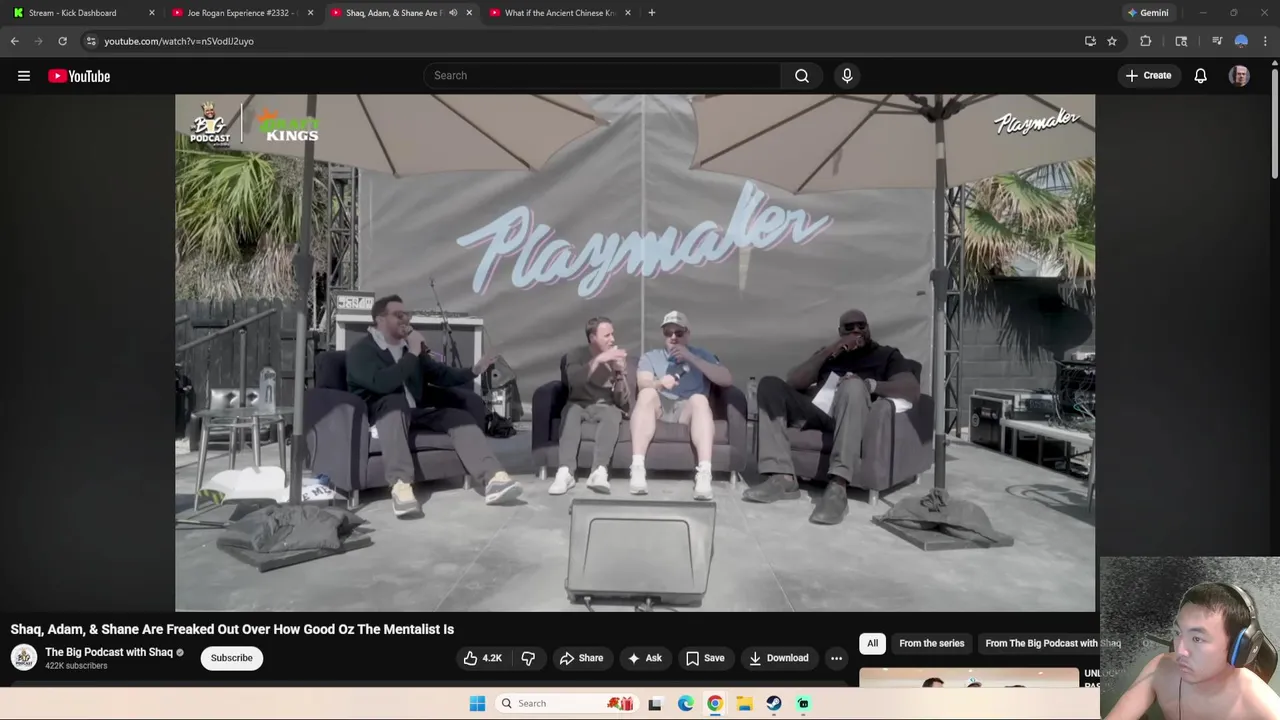Open the Chrome profile avatar
Viewport: 1280px width, 720px height.
[x=1241, y=41]
